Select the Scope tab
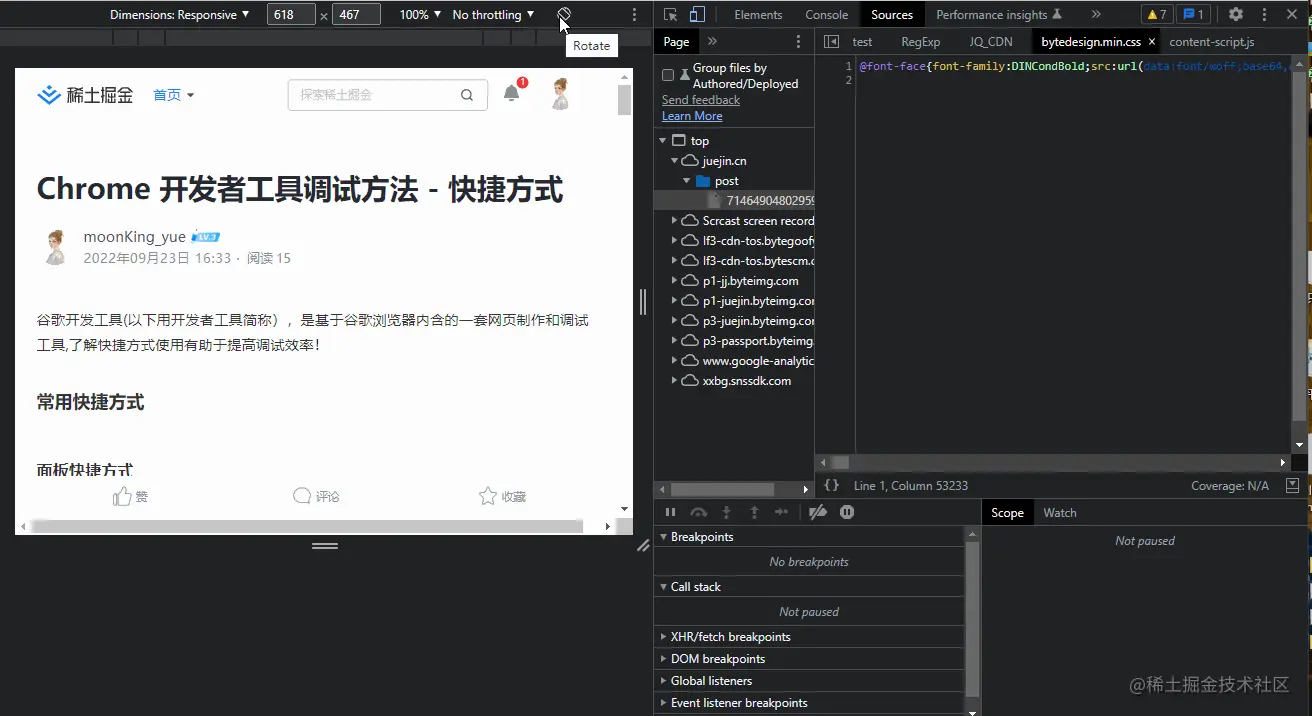Image resolution: width=1312 pixels, height=716 pixels. tap(1007, 513)
